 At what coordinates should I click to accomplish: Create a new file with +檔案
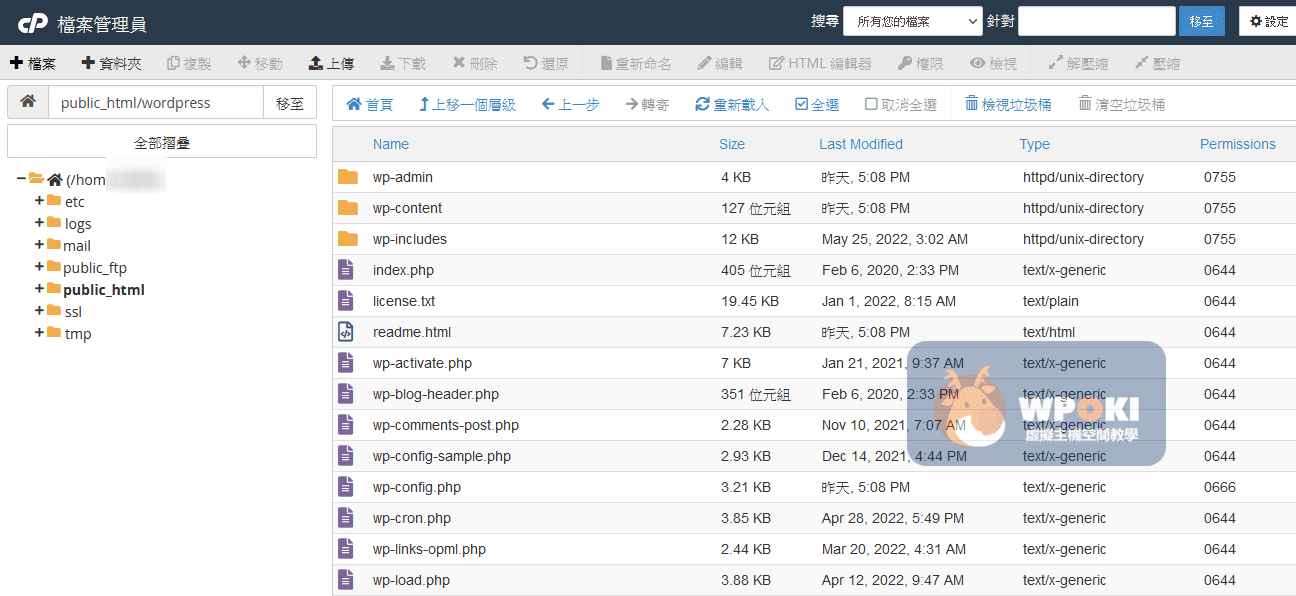pyautogui.click(x=33, y=63)
